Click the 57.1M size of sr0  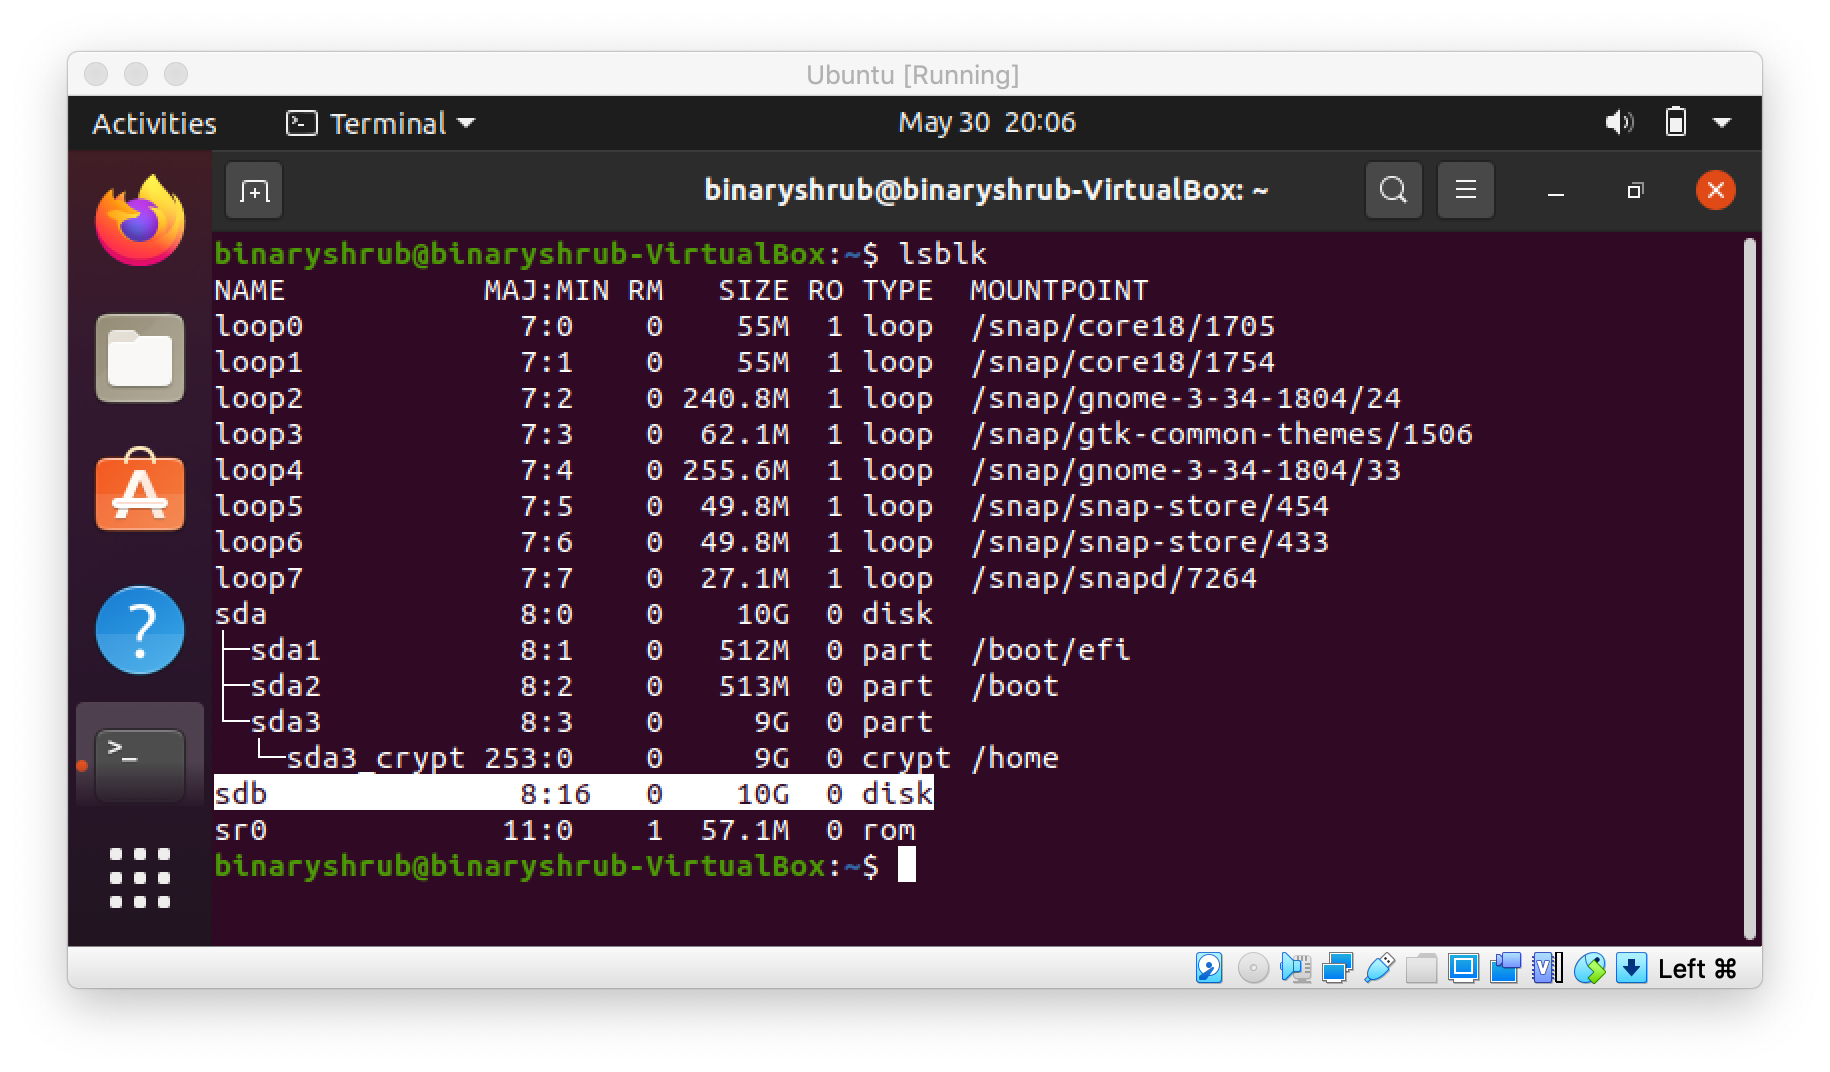click(x=744, y=830)
